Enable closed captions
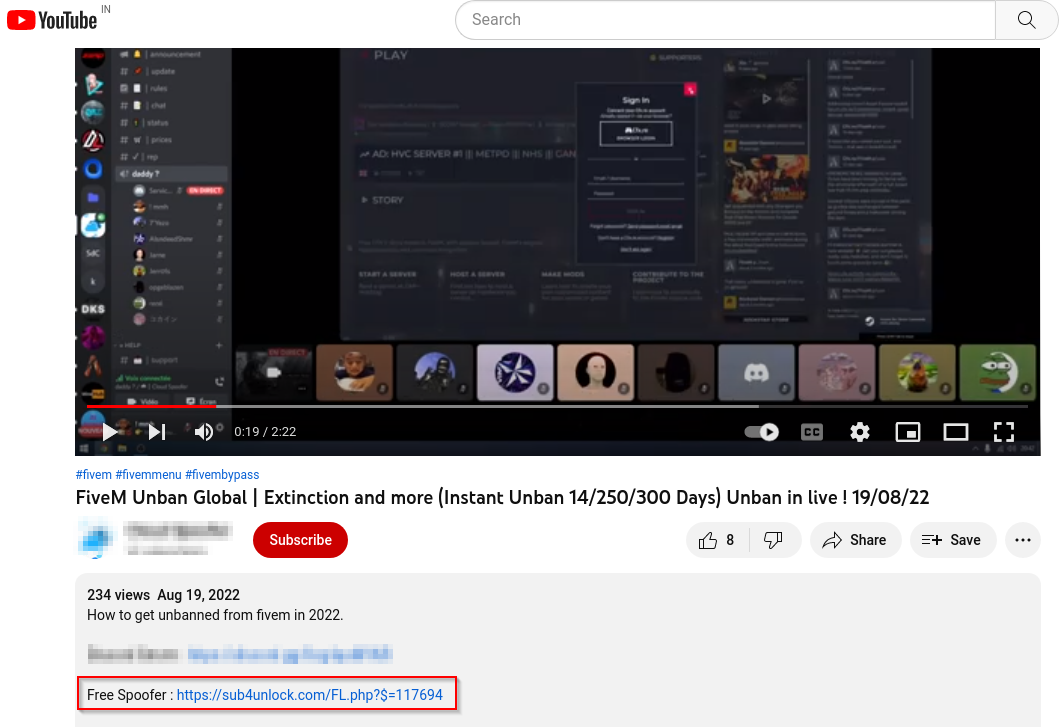Viewport: 1059px width, 727px height. coord(811,431)
